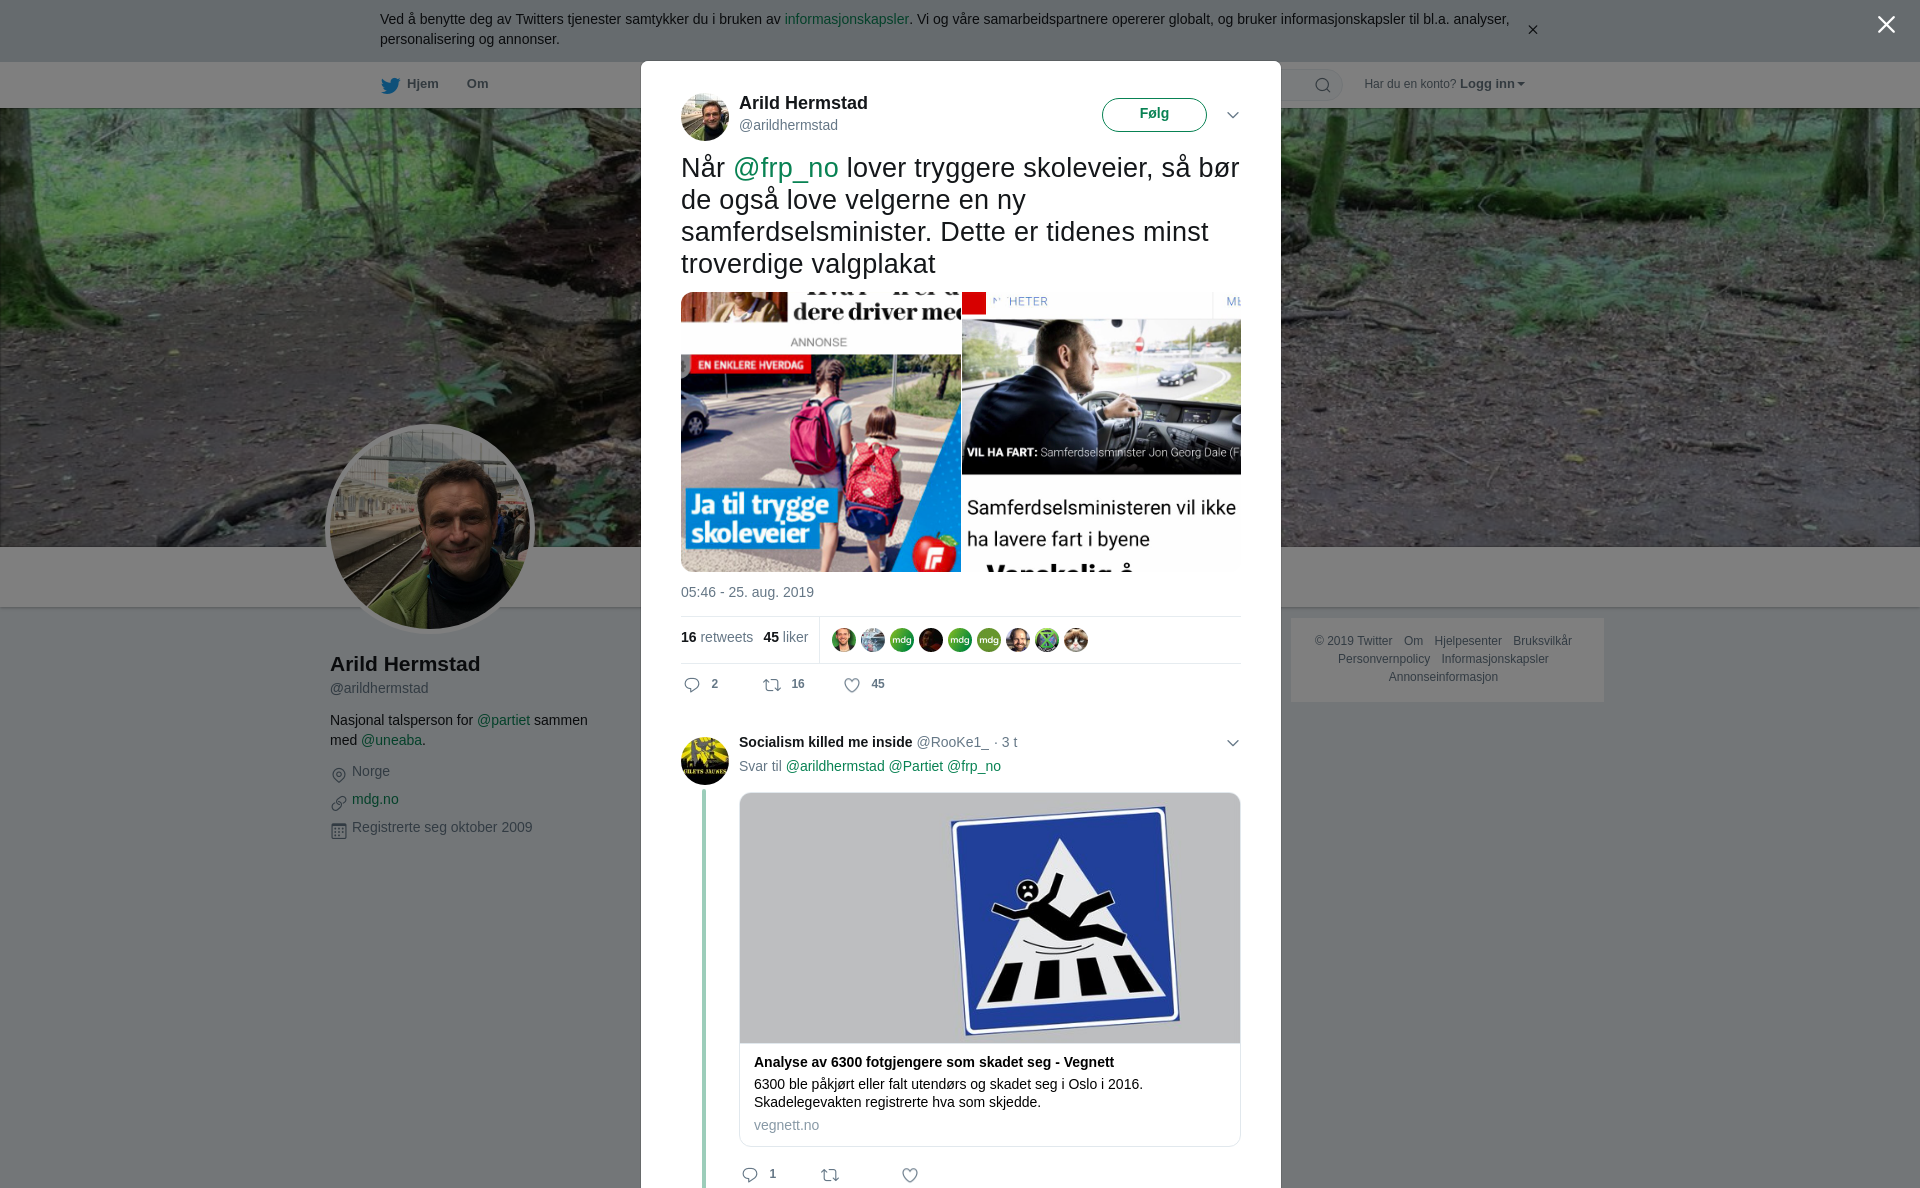Retweet the Socialism killed me inside reply
The image size is (1920, 1188).
coord(830,1175)
